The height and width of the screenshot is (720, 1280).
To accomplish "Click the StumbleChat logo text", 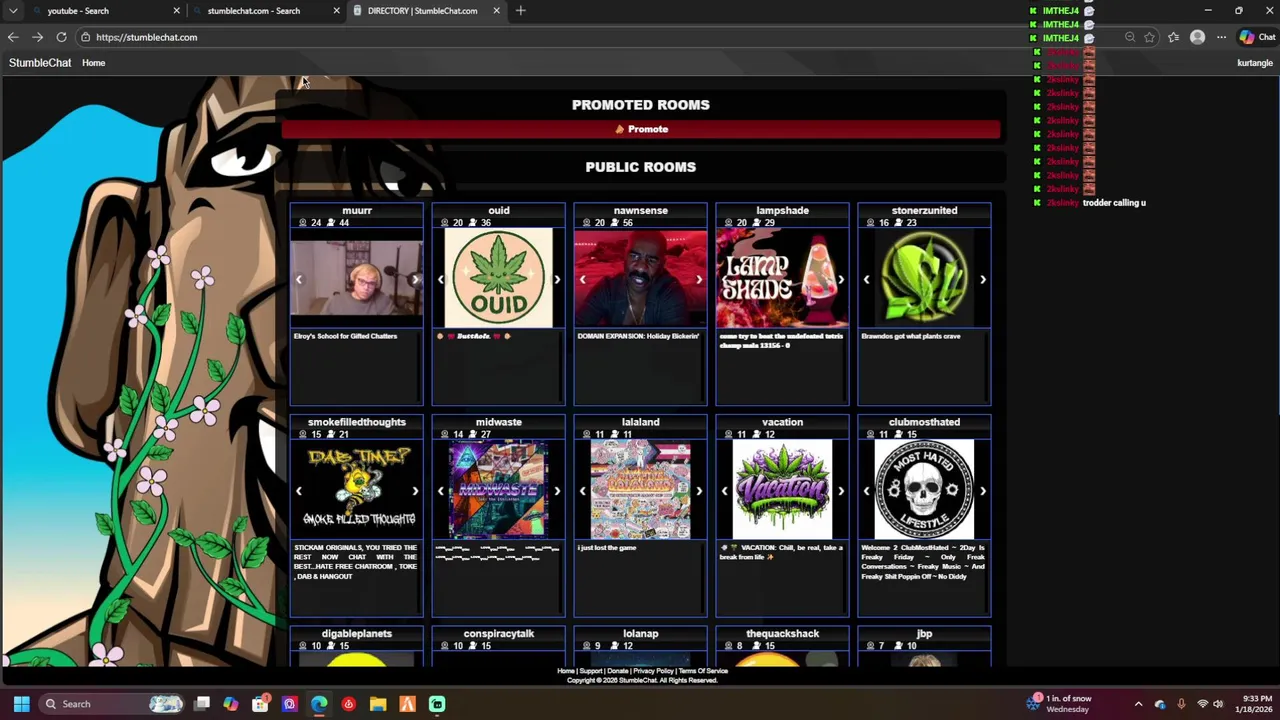I will pos(40,63).
